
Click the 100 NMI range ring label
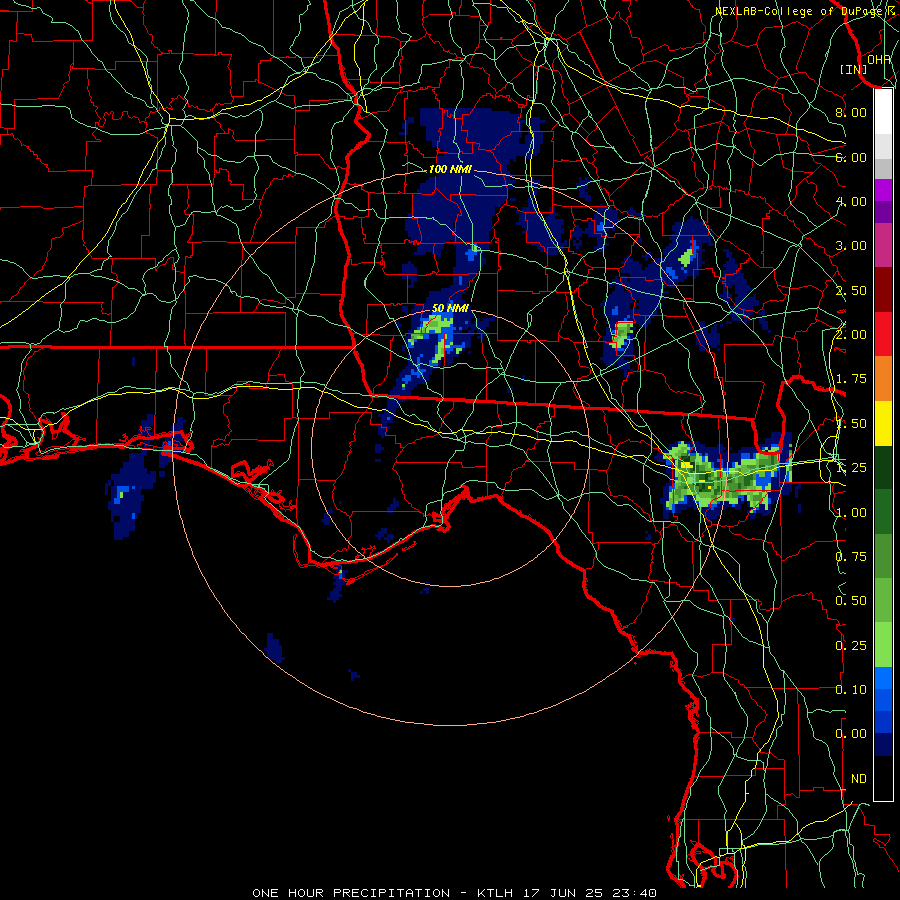click(450, 169)
